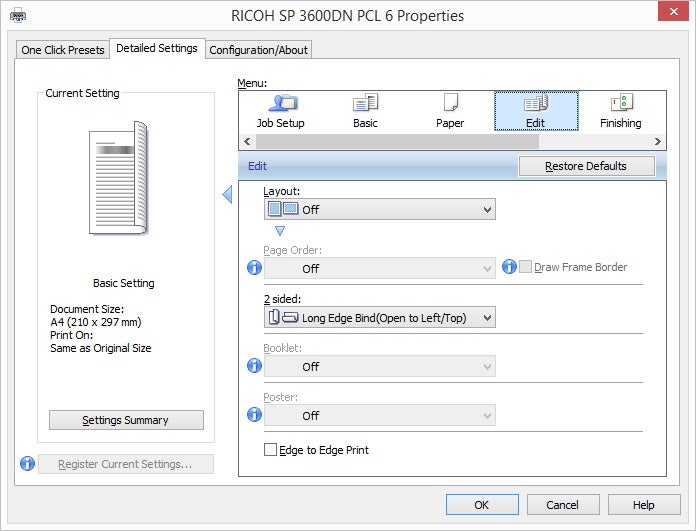The image size is (696, 531).
Task: Expand the Layout dropdown
Action: tap(380, 209)
